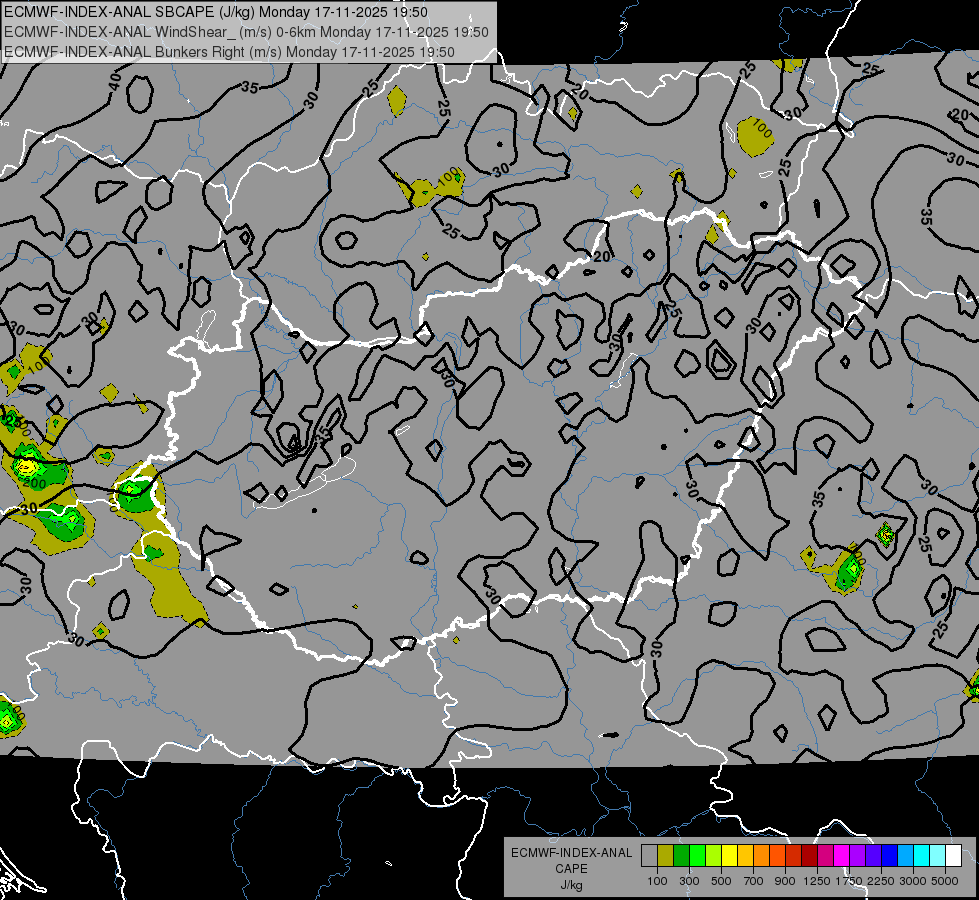This screenshot has height=900, width=979.
Task: Pick the indigo swatch left of 2250
Action: click(x=873, y=856)
